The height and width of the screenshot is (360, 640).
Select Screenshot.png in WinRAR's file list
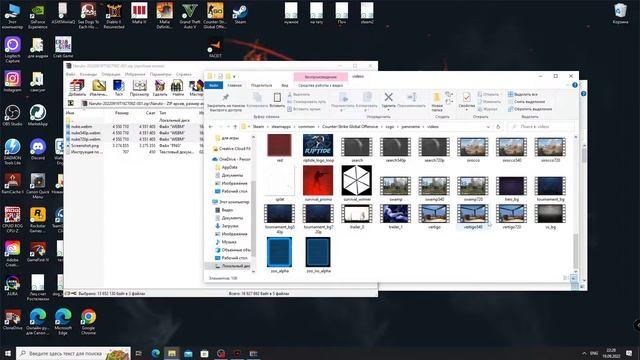(x=84, y=146)
